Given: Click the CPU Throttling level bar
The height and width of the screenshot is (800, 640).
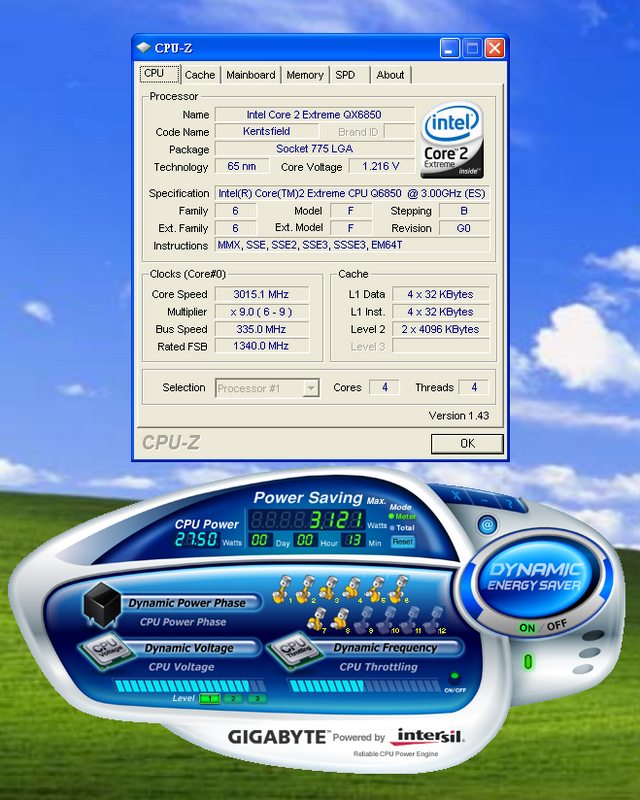Looking at the screenshot, I should pyautogui.click(x=364, y=686).
